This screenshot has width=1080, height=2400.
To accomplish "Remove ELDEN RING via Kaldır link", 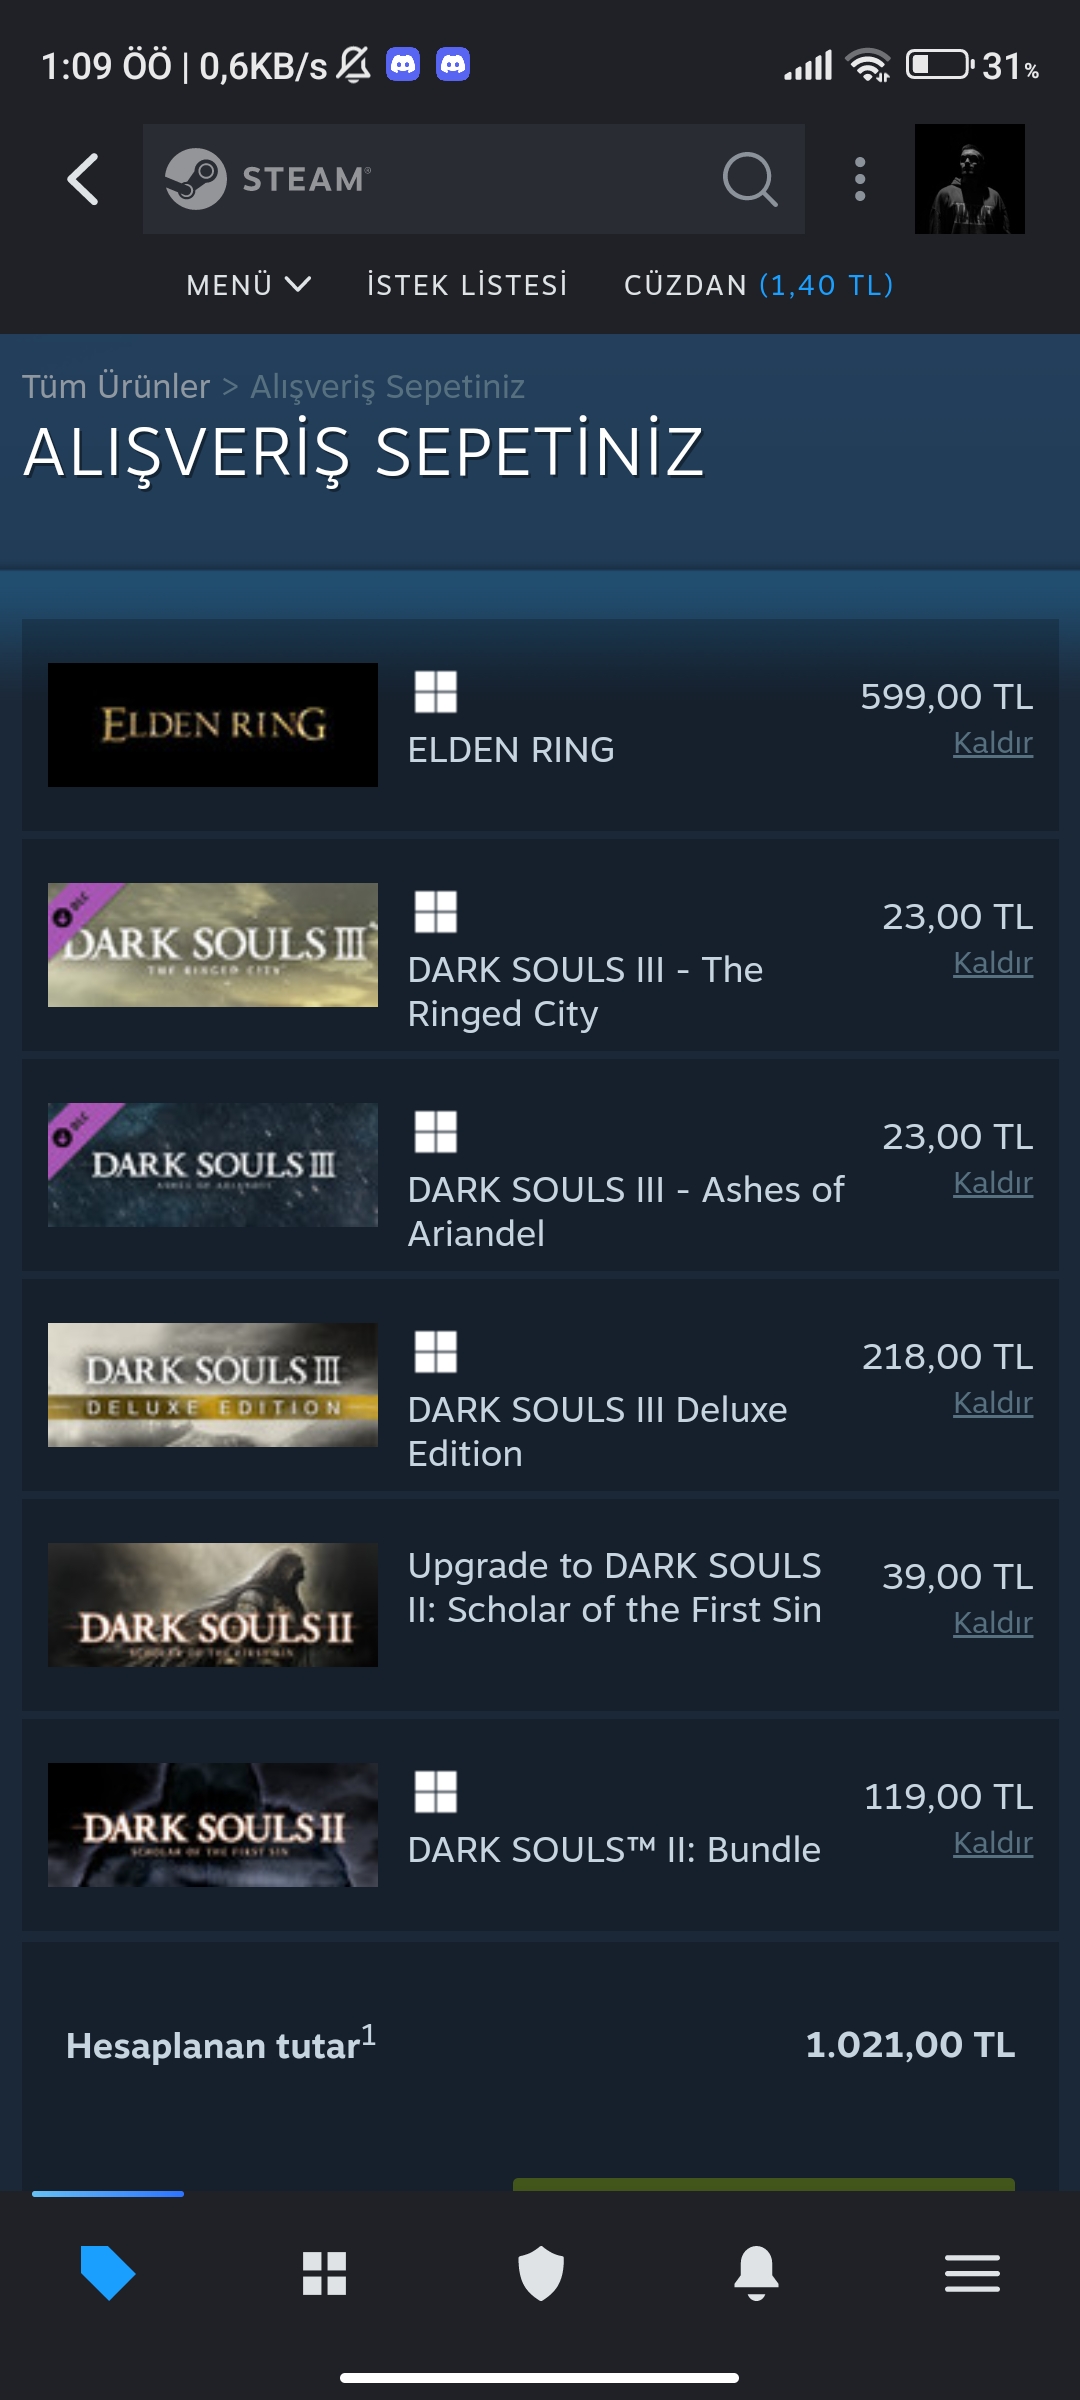I will [992, 743].
